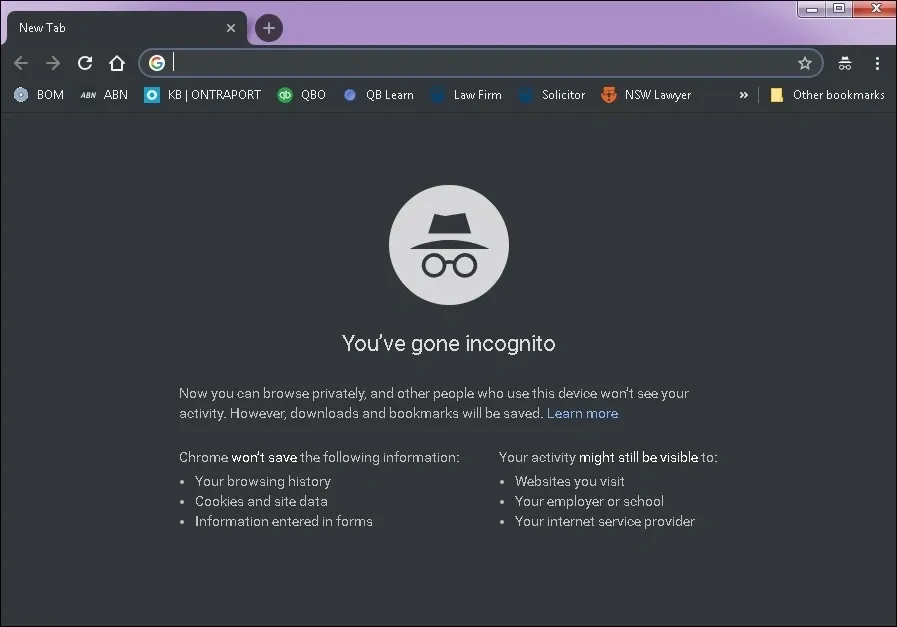Click the Learn more link
The width and height of the screenshot is (897, 627).
point(582,414)
